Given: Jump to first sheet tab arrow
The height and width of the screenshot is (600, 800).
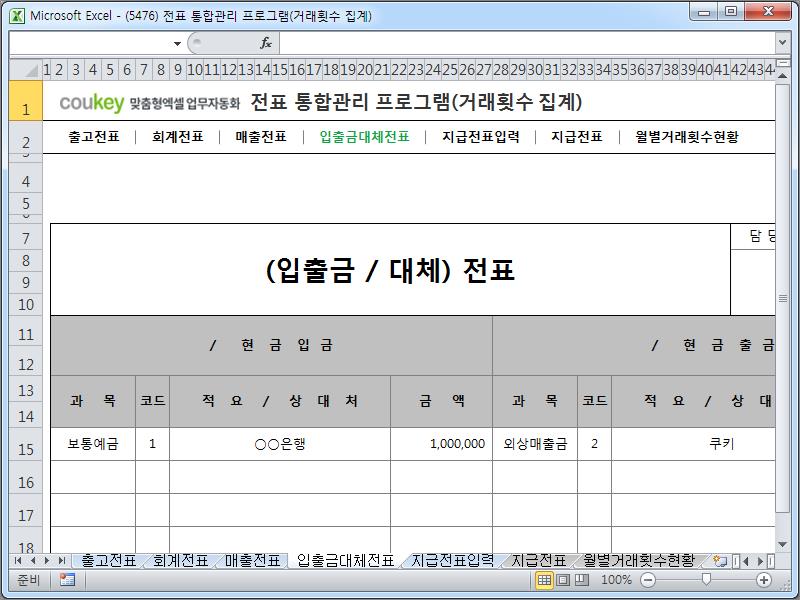Looking at the screenshot, I should 18,561.
